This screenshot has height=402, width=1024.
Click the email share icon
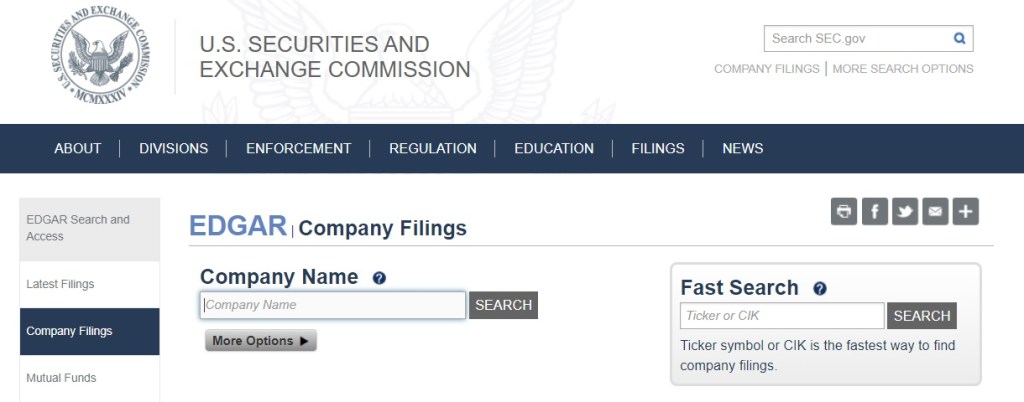(x=935, y=211)
